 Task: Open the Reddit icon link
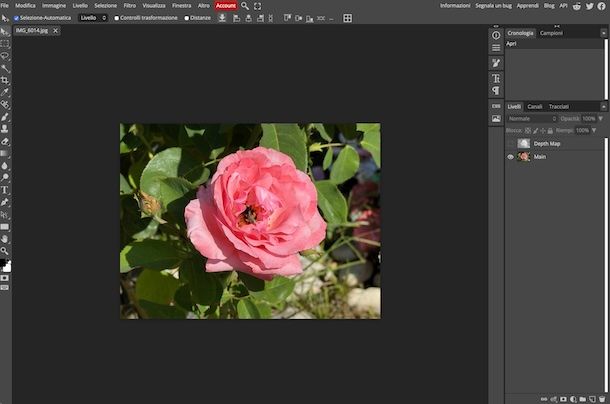click(x=577, y=5)
